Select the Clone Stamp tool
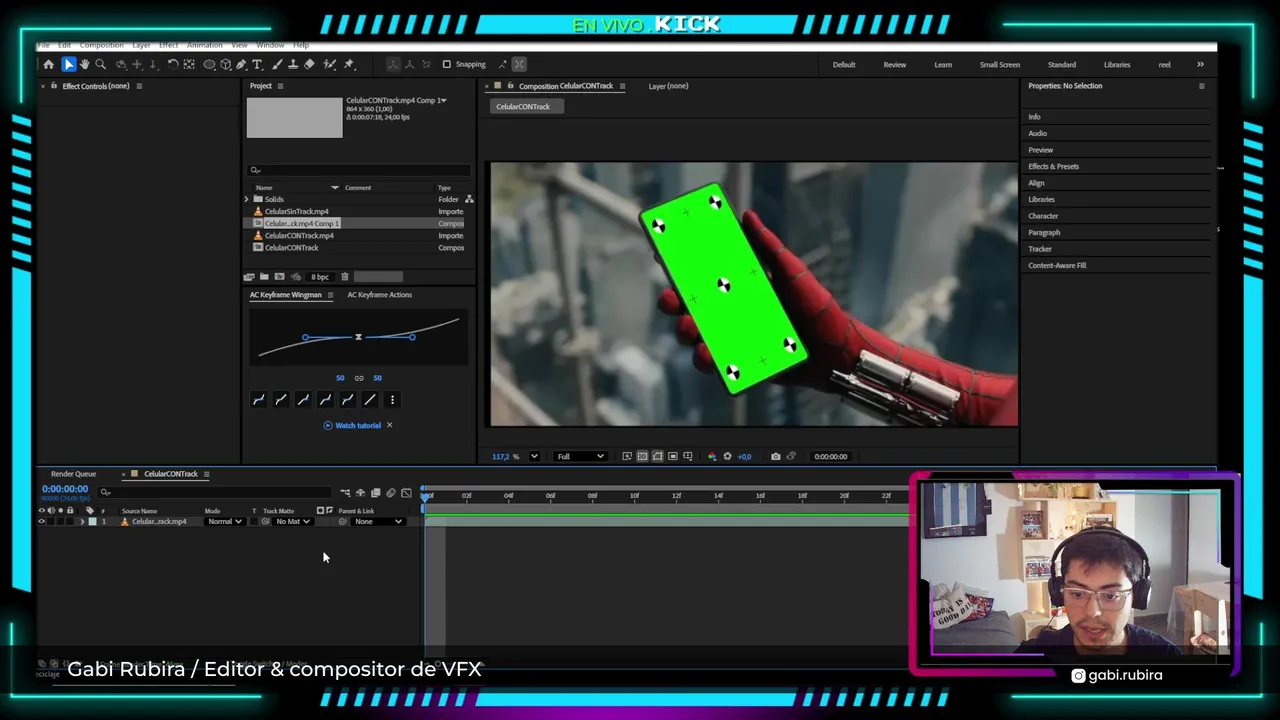The height and width of the screenshot is (720, 1280). pyautogui.click(x=292, y=64)
